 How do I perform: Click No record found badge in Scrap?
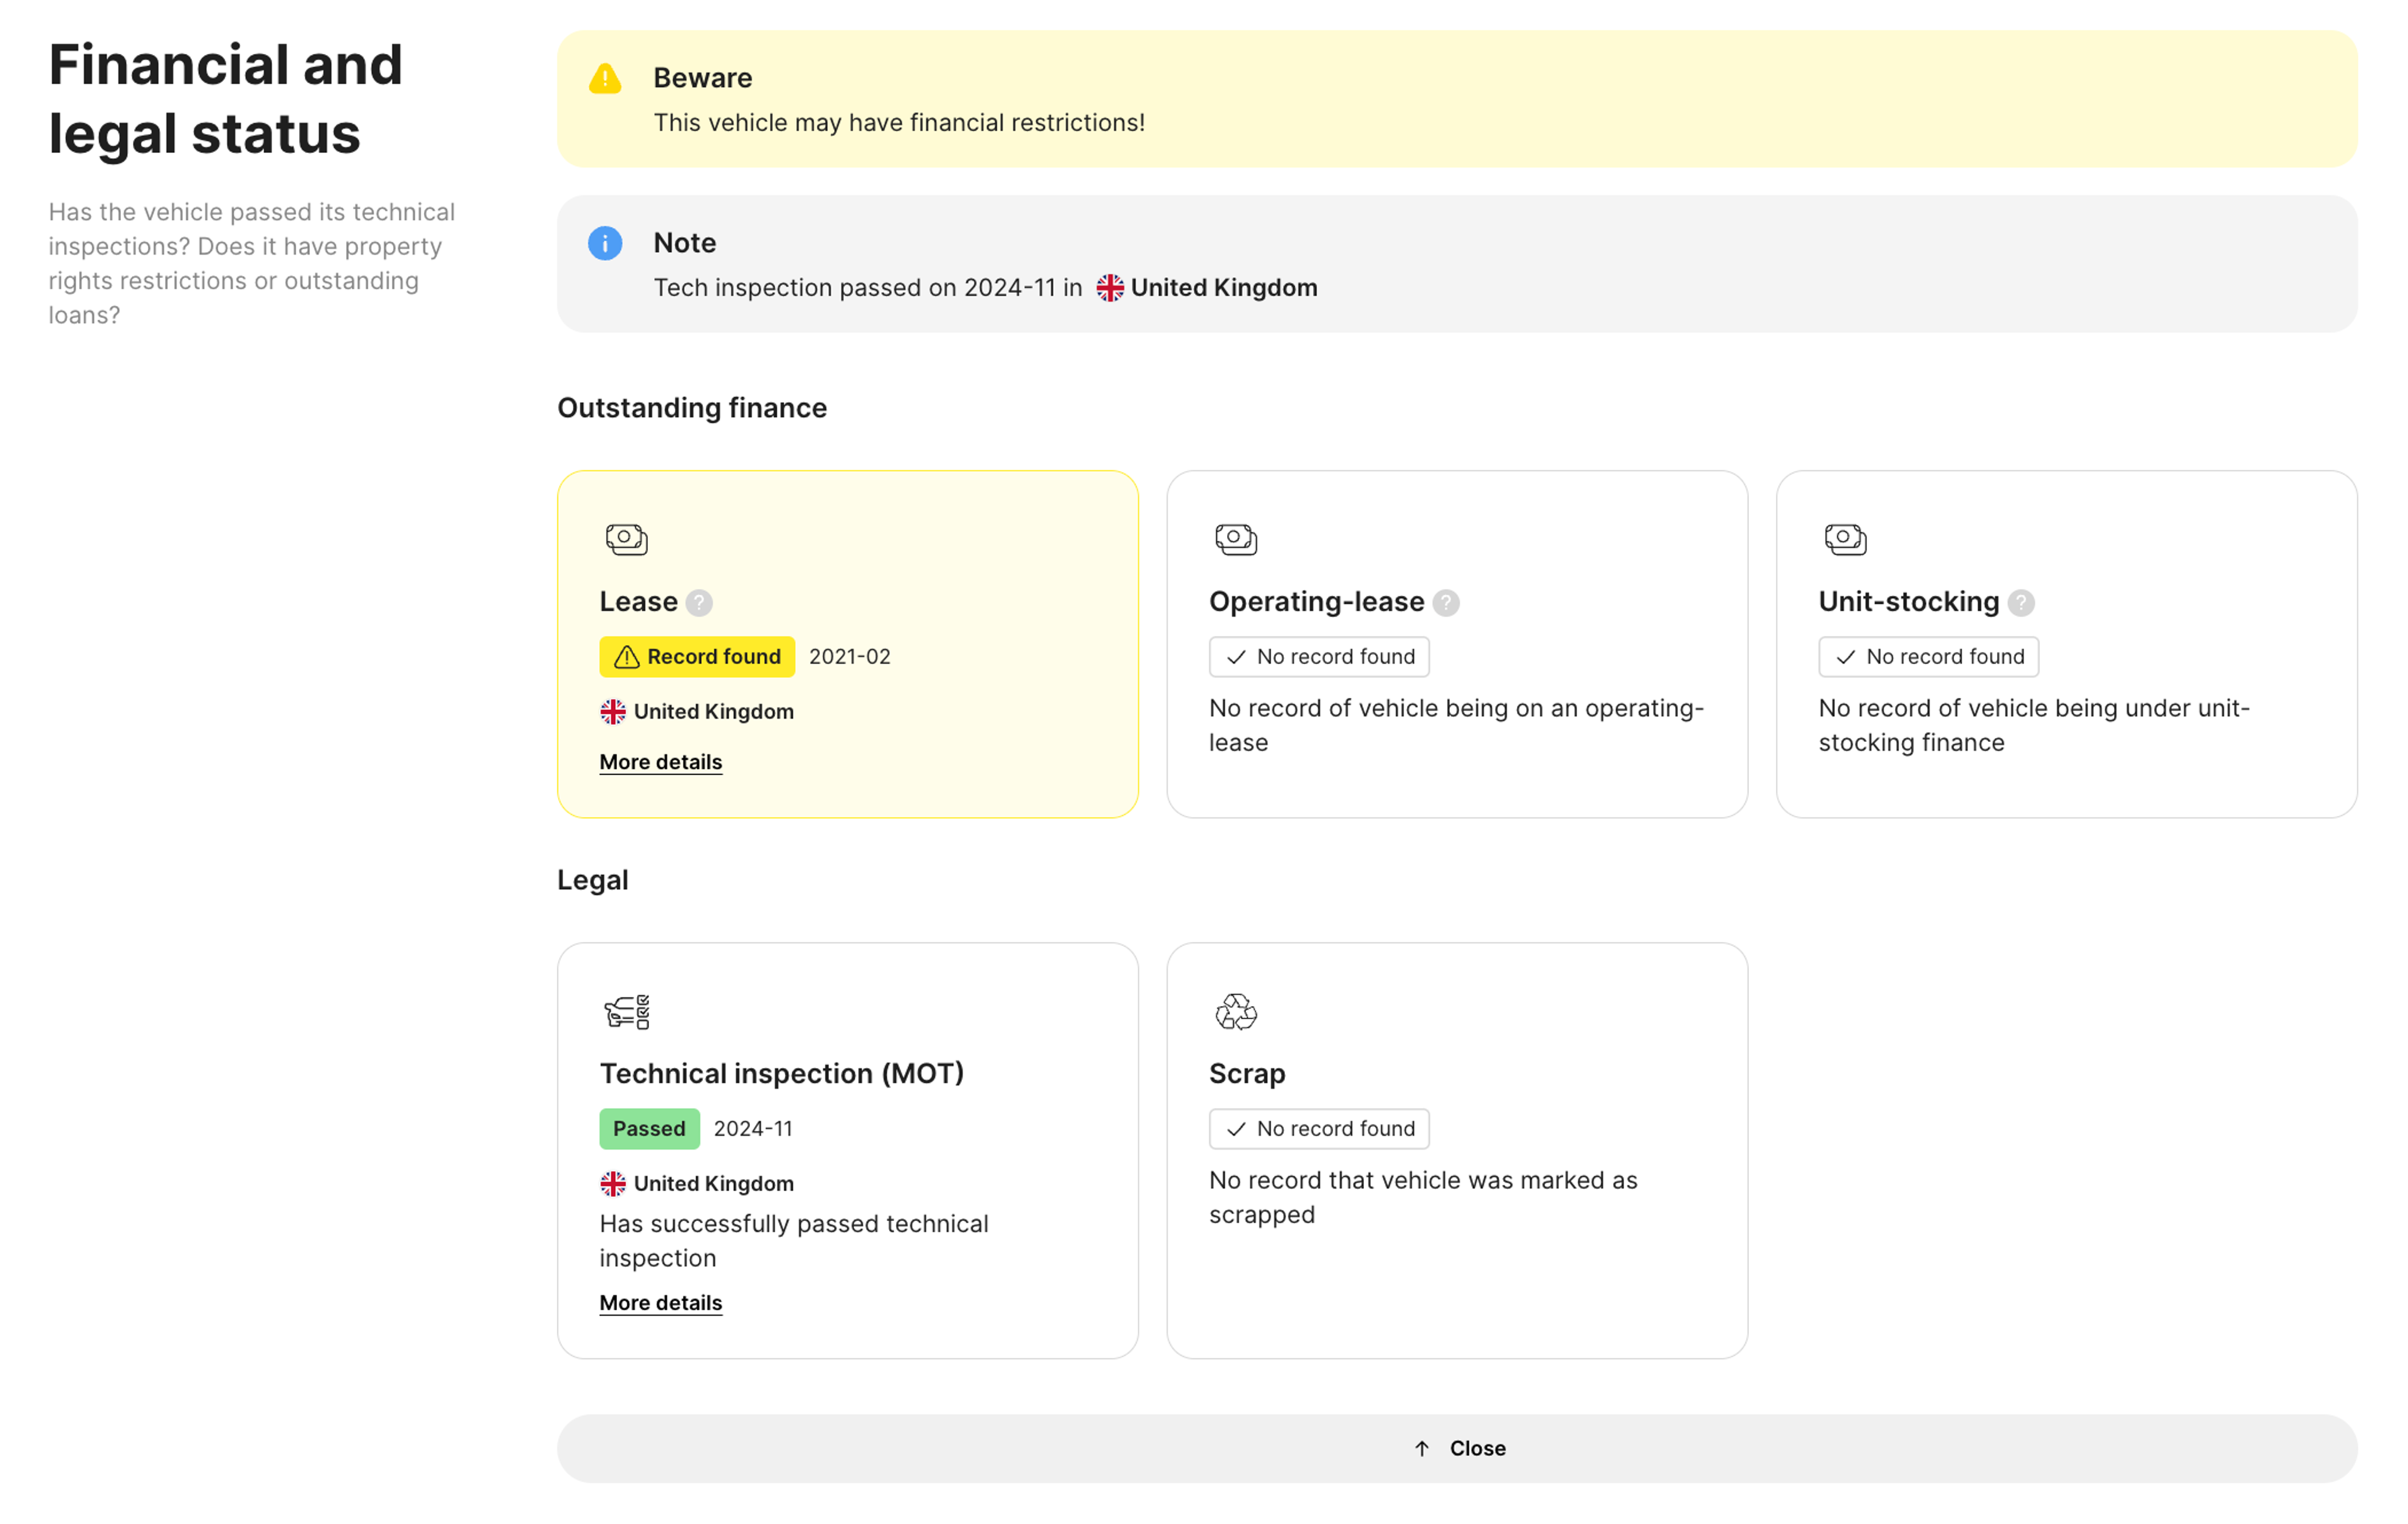click(1318, 1128)
